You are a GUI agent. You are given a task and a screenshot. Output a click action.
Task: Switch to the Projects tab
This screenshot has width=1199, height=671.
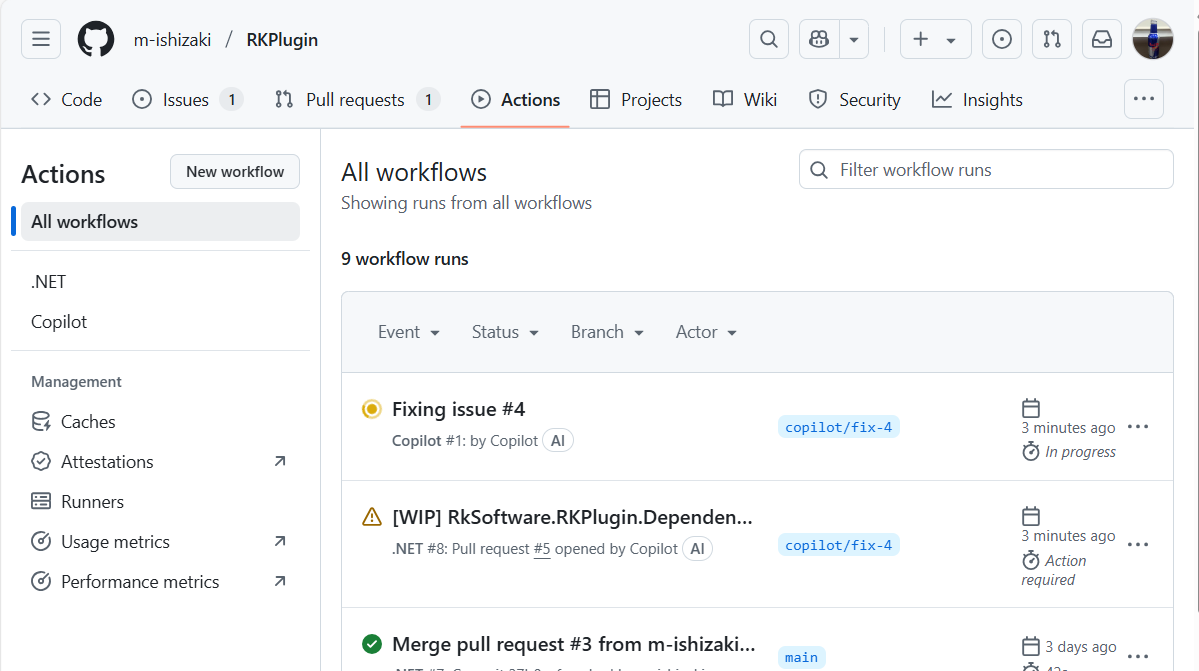[636, 99]
